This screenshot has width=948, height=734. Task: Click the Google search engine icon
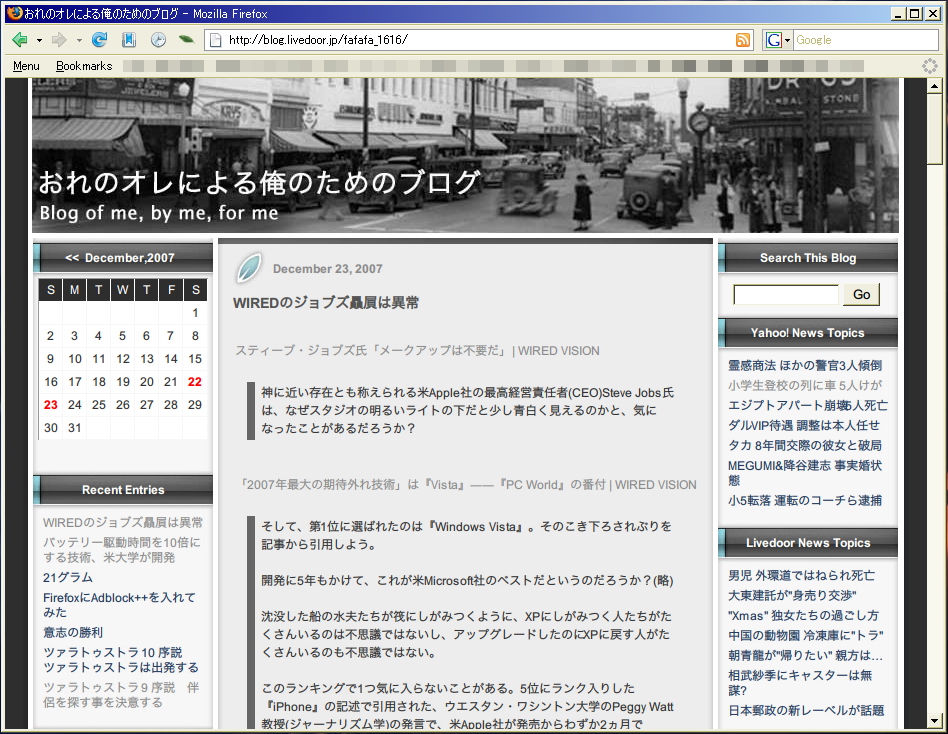pyautogui.click(x=773, y=40)
